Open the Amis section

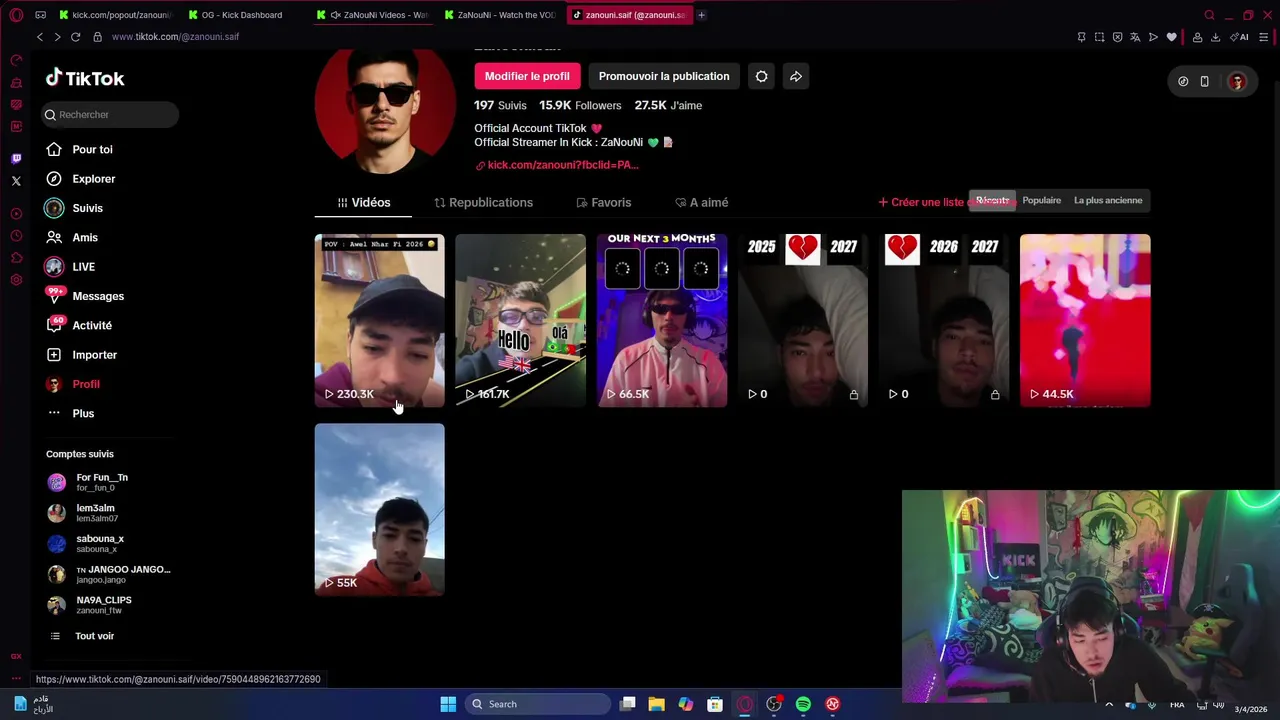pyautogui.click(x=84, y=237)
